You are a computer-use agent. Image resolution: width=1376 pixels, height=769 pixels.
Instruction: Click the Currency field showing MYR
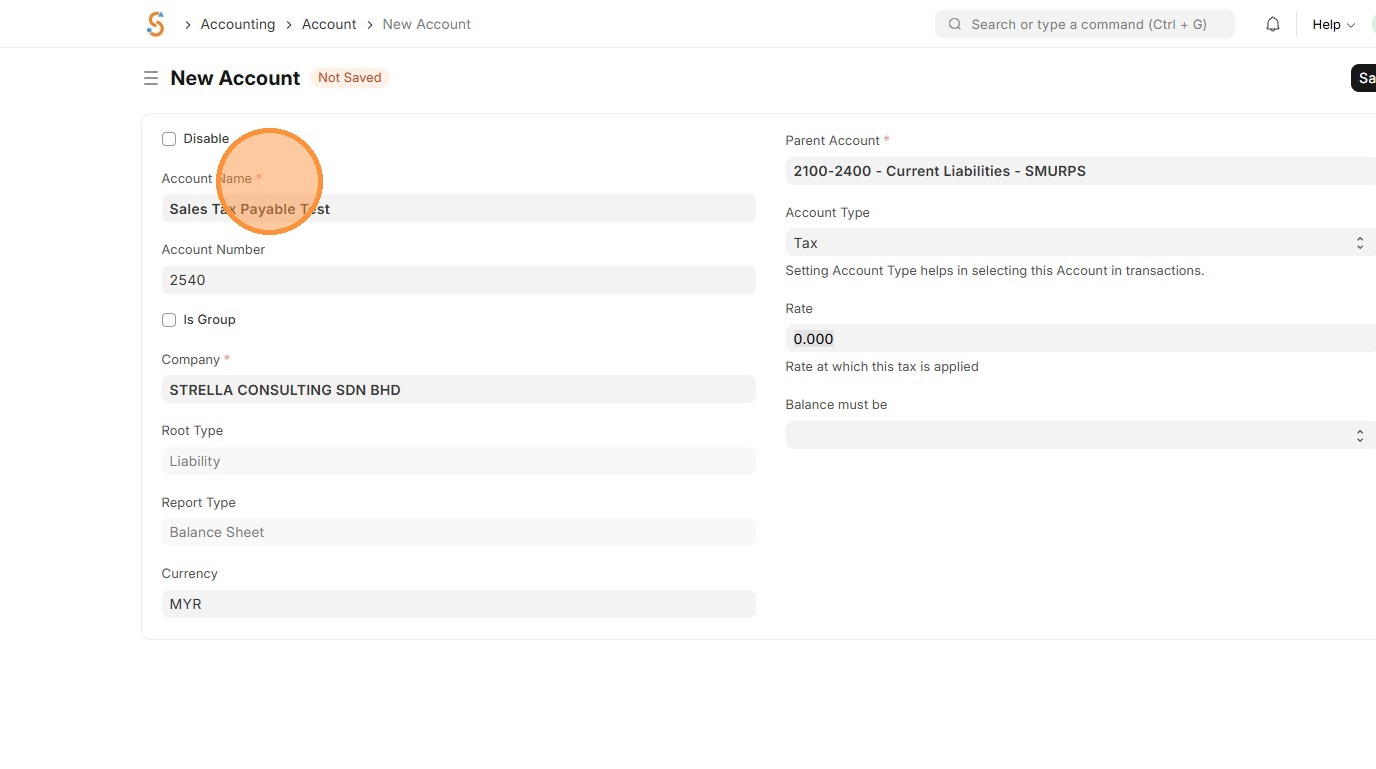tap(458, 604)
